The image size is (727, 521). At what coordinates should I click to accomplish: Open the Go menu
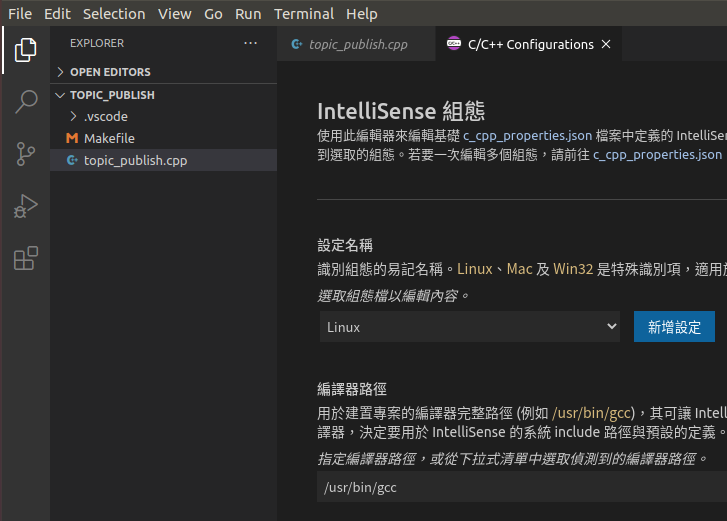pos(213,14)
